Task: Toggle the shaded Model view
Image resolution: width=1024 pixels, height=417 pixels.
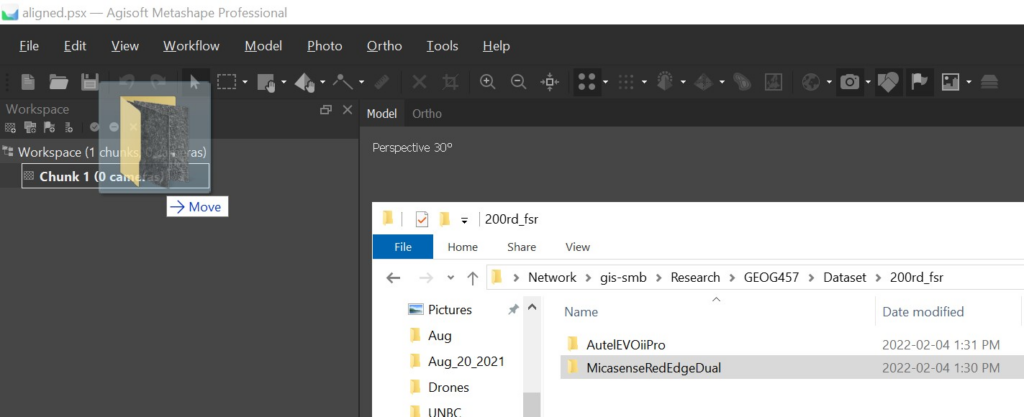Action: 665,82
